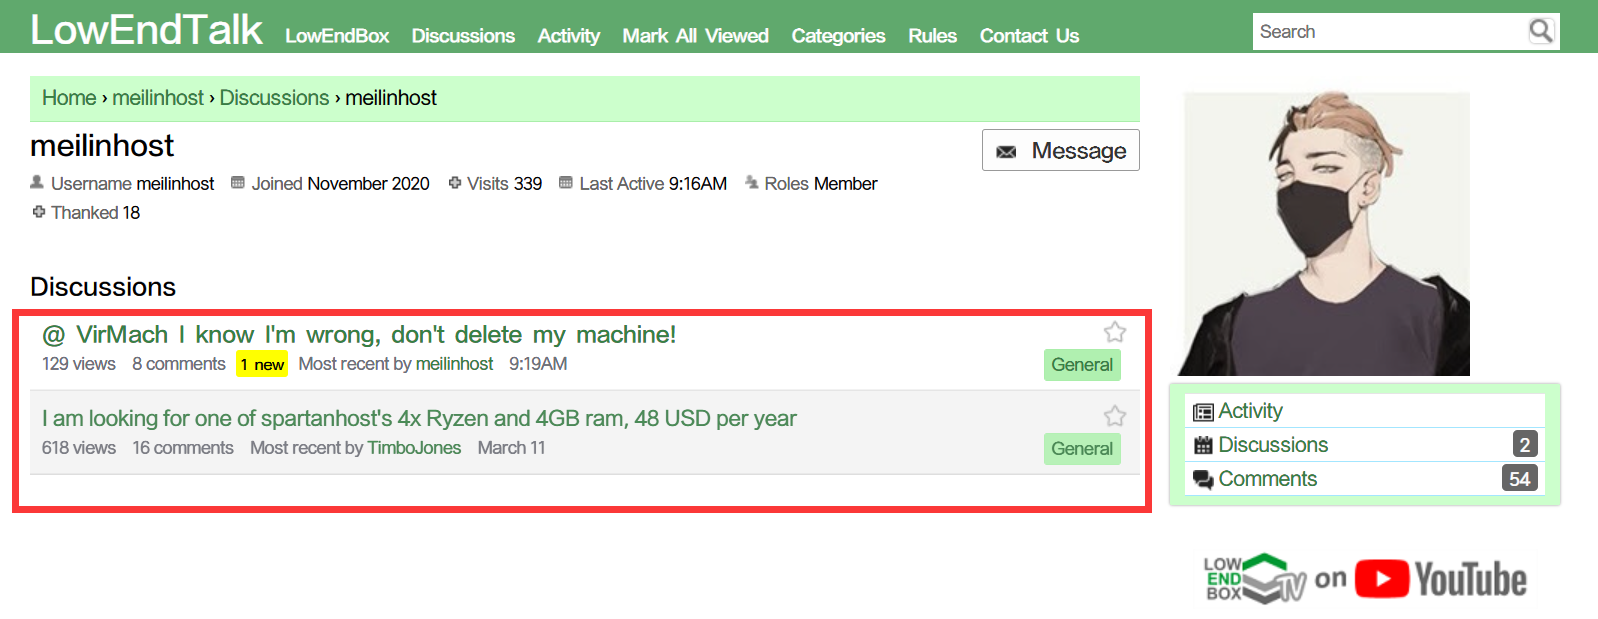
Task: Click the YouTube logo
Action: [1441, 579]
